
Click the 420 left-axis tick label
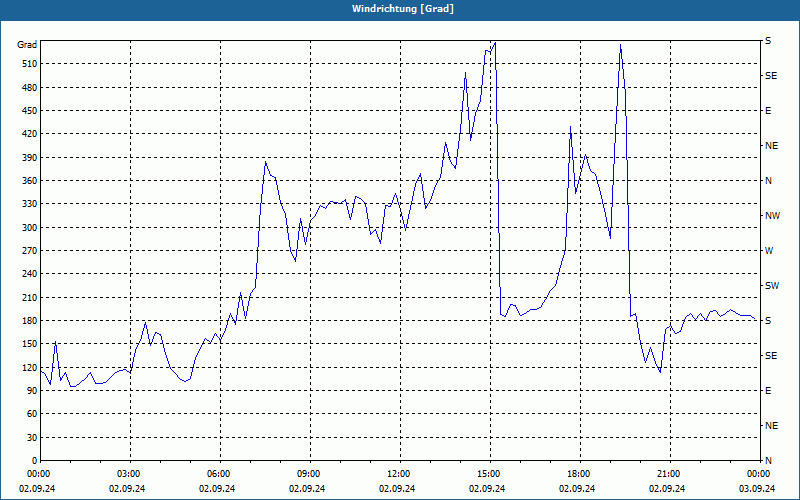coord(30,134)
